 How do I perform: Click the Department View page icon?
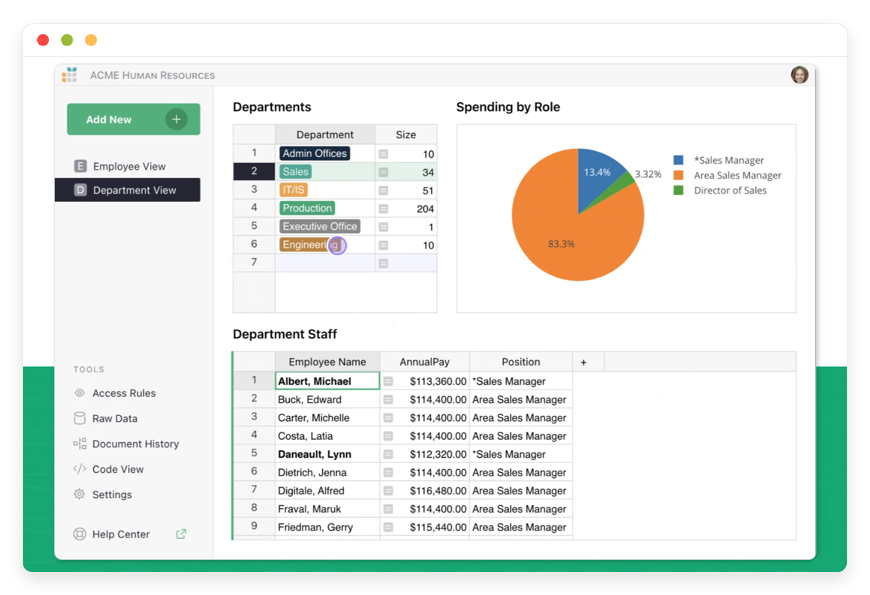(x=80, y=190)
